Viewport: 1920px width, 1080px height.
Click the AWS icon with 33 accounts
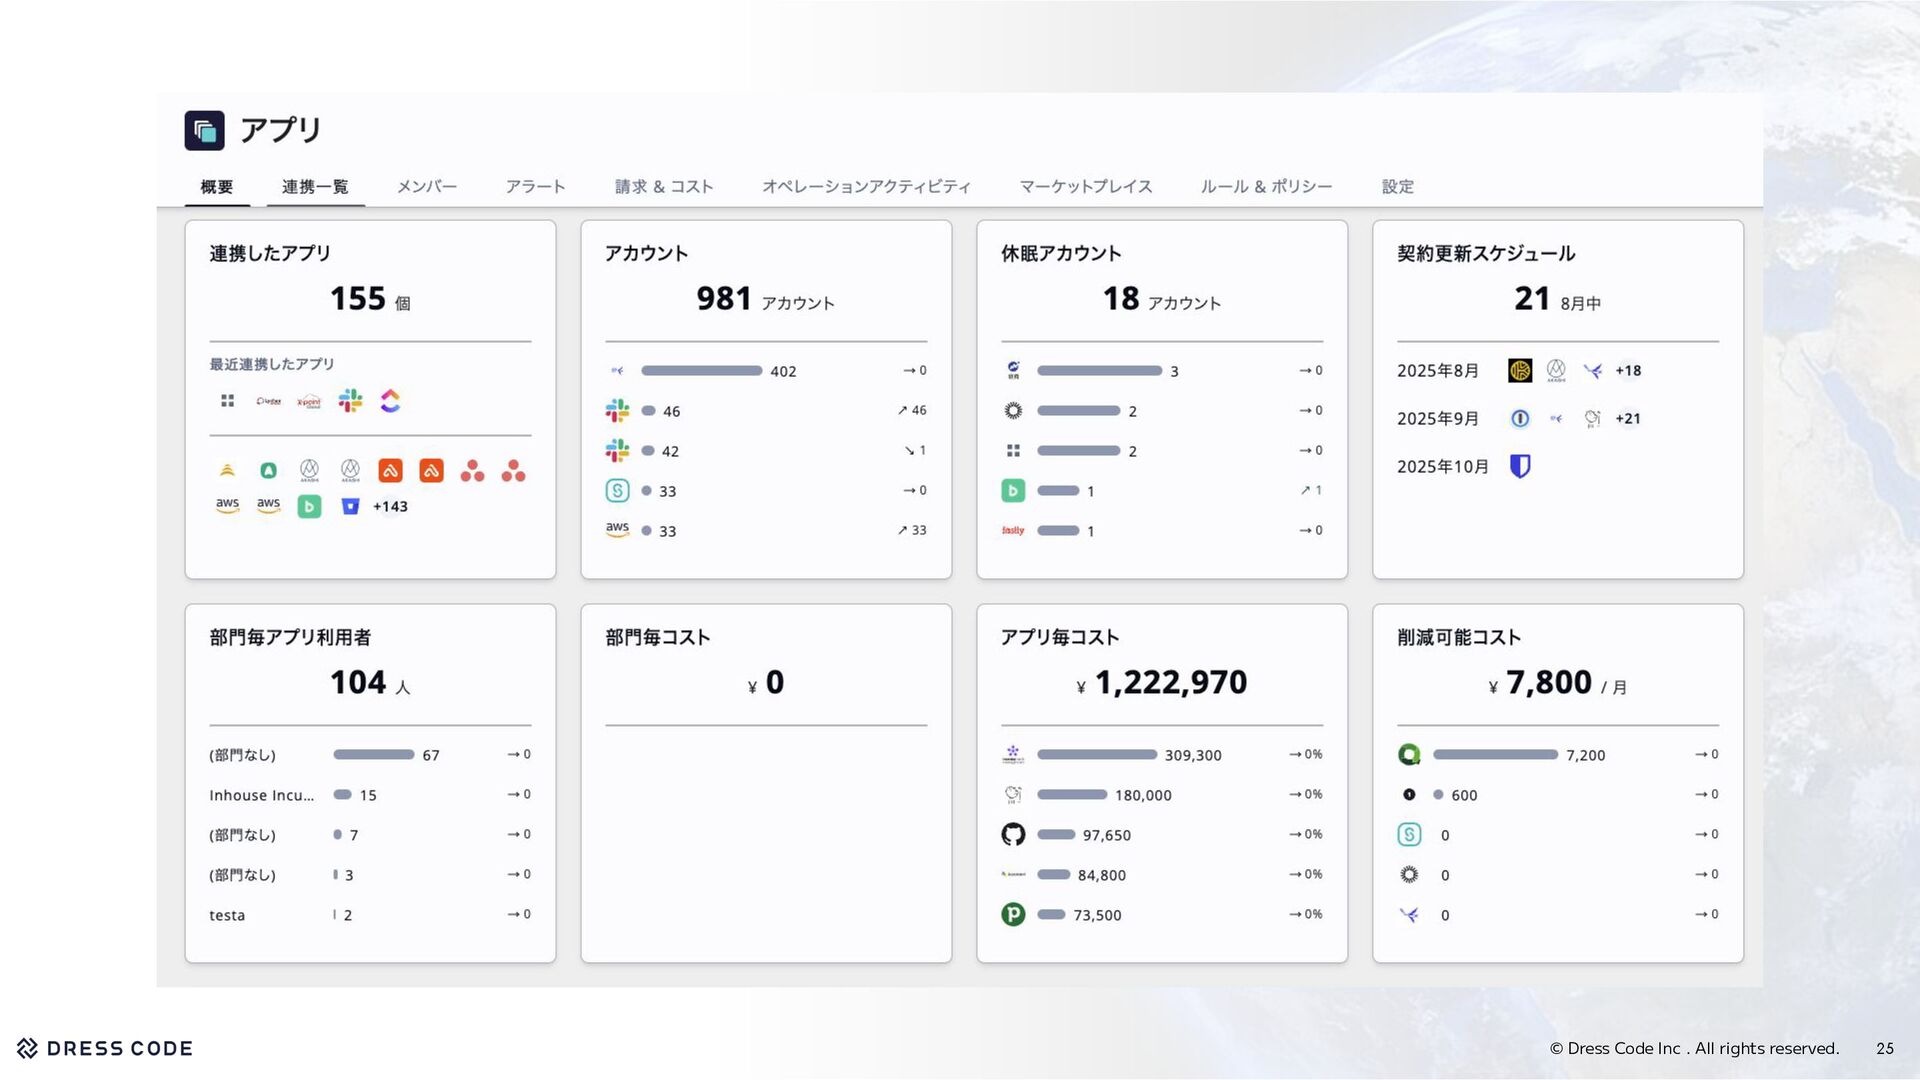(617, 530)
